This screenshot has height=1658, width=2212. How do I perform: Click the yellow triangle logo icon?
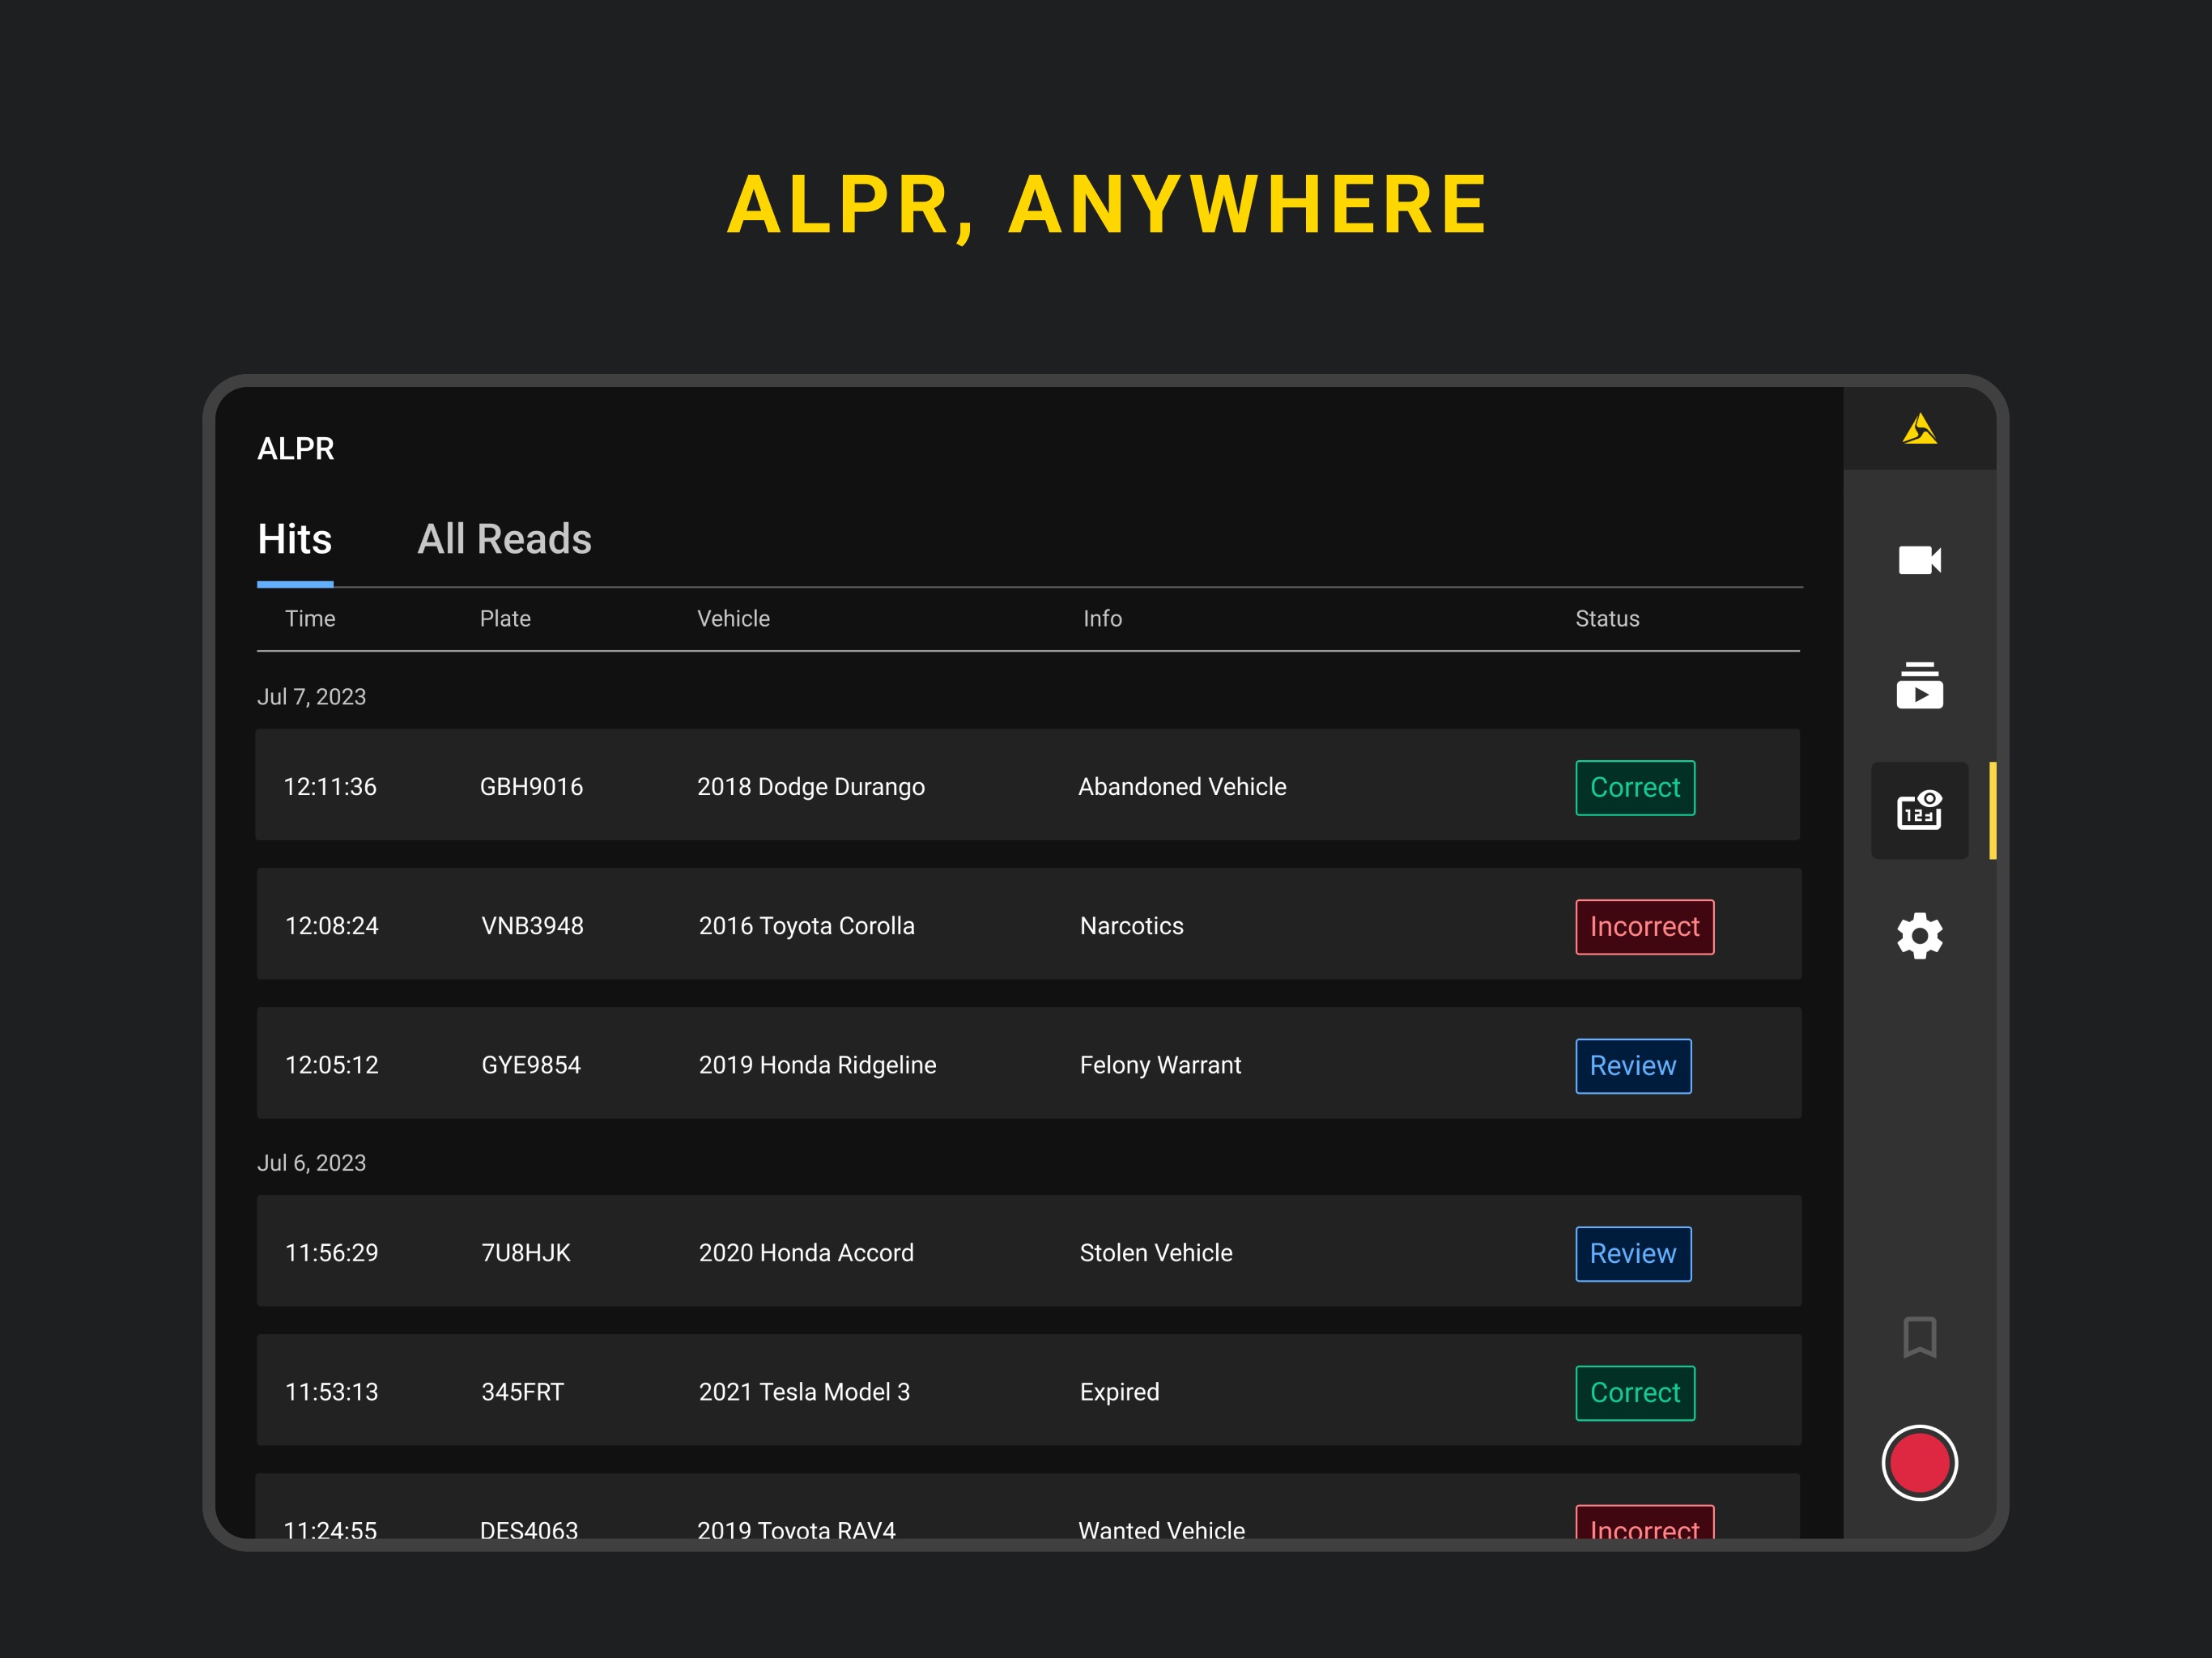(1919, 429)
